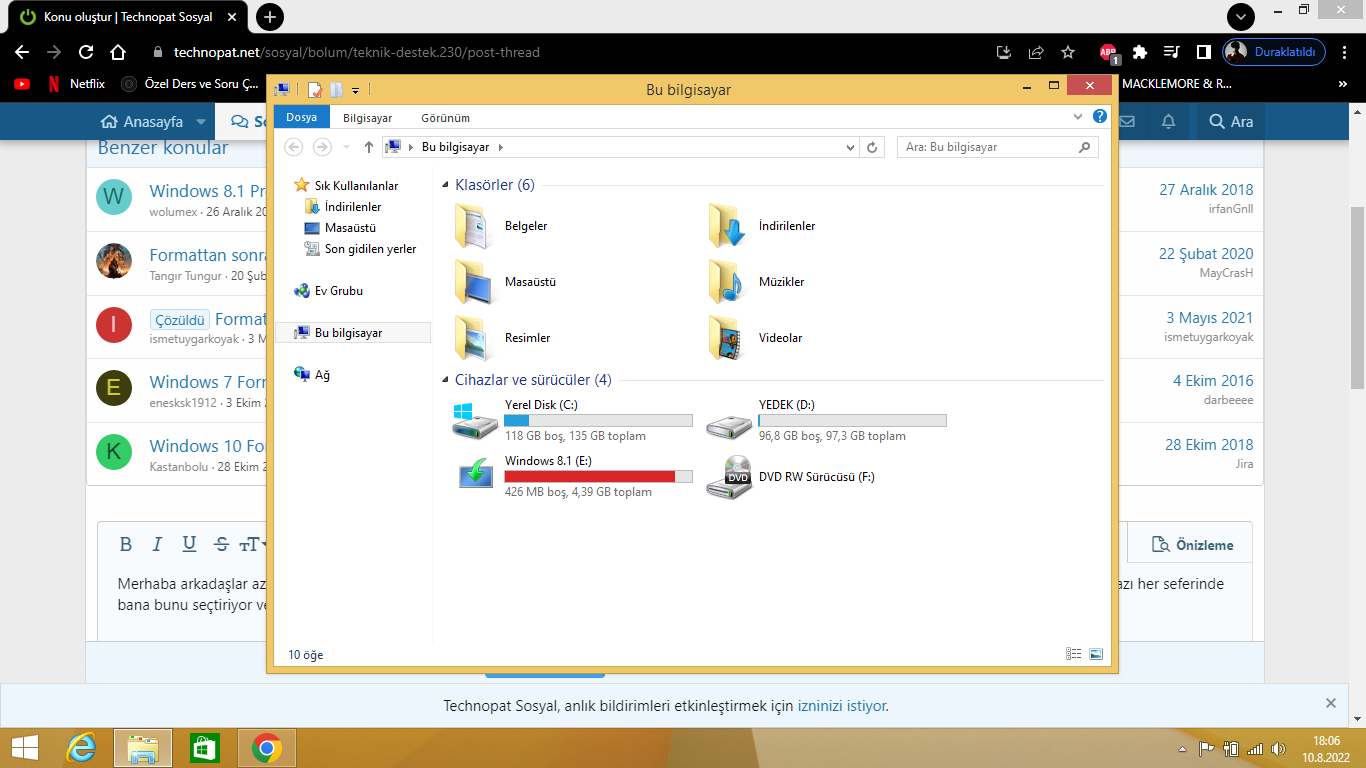
Task: Open the Belgeler folder in Explorer
Action: 501,226
